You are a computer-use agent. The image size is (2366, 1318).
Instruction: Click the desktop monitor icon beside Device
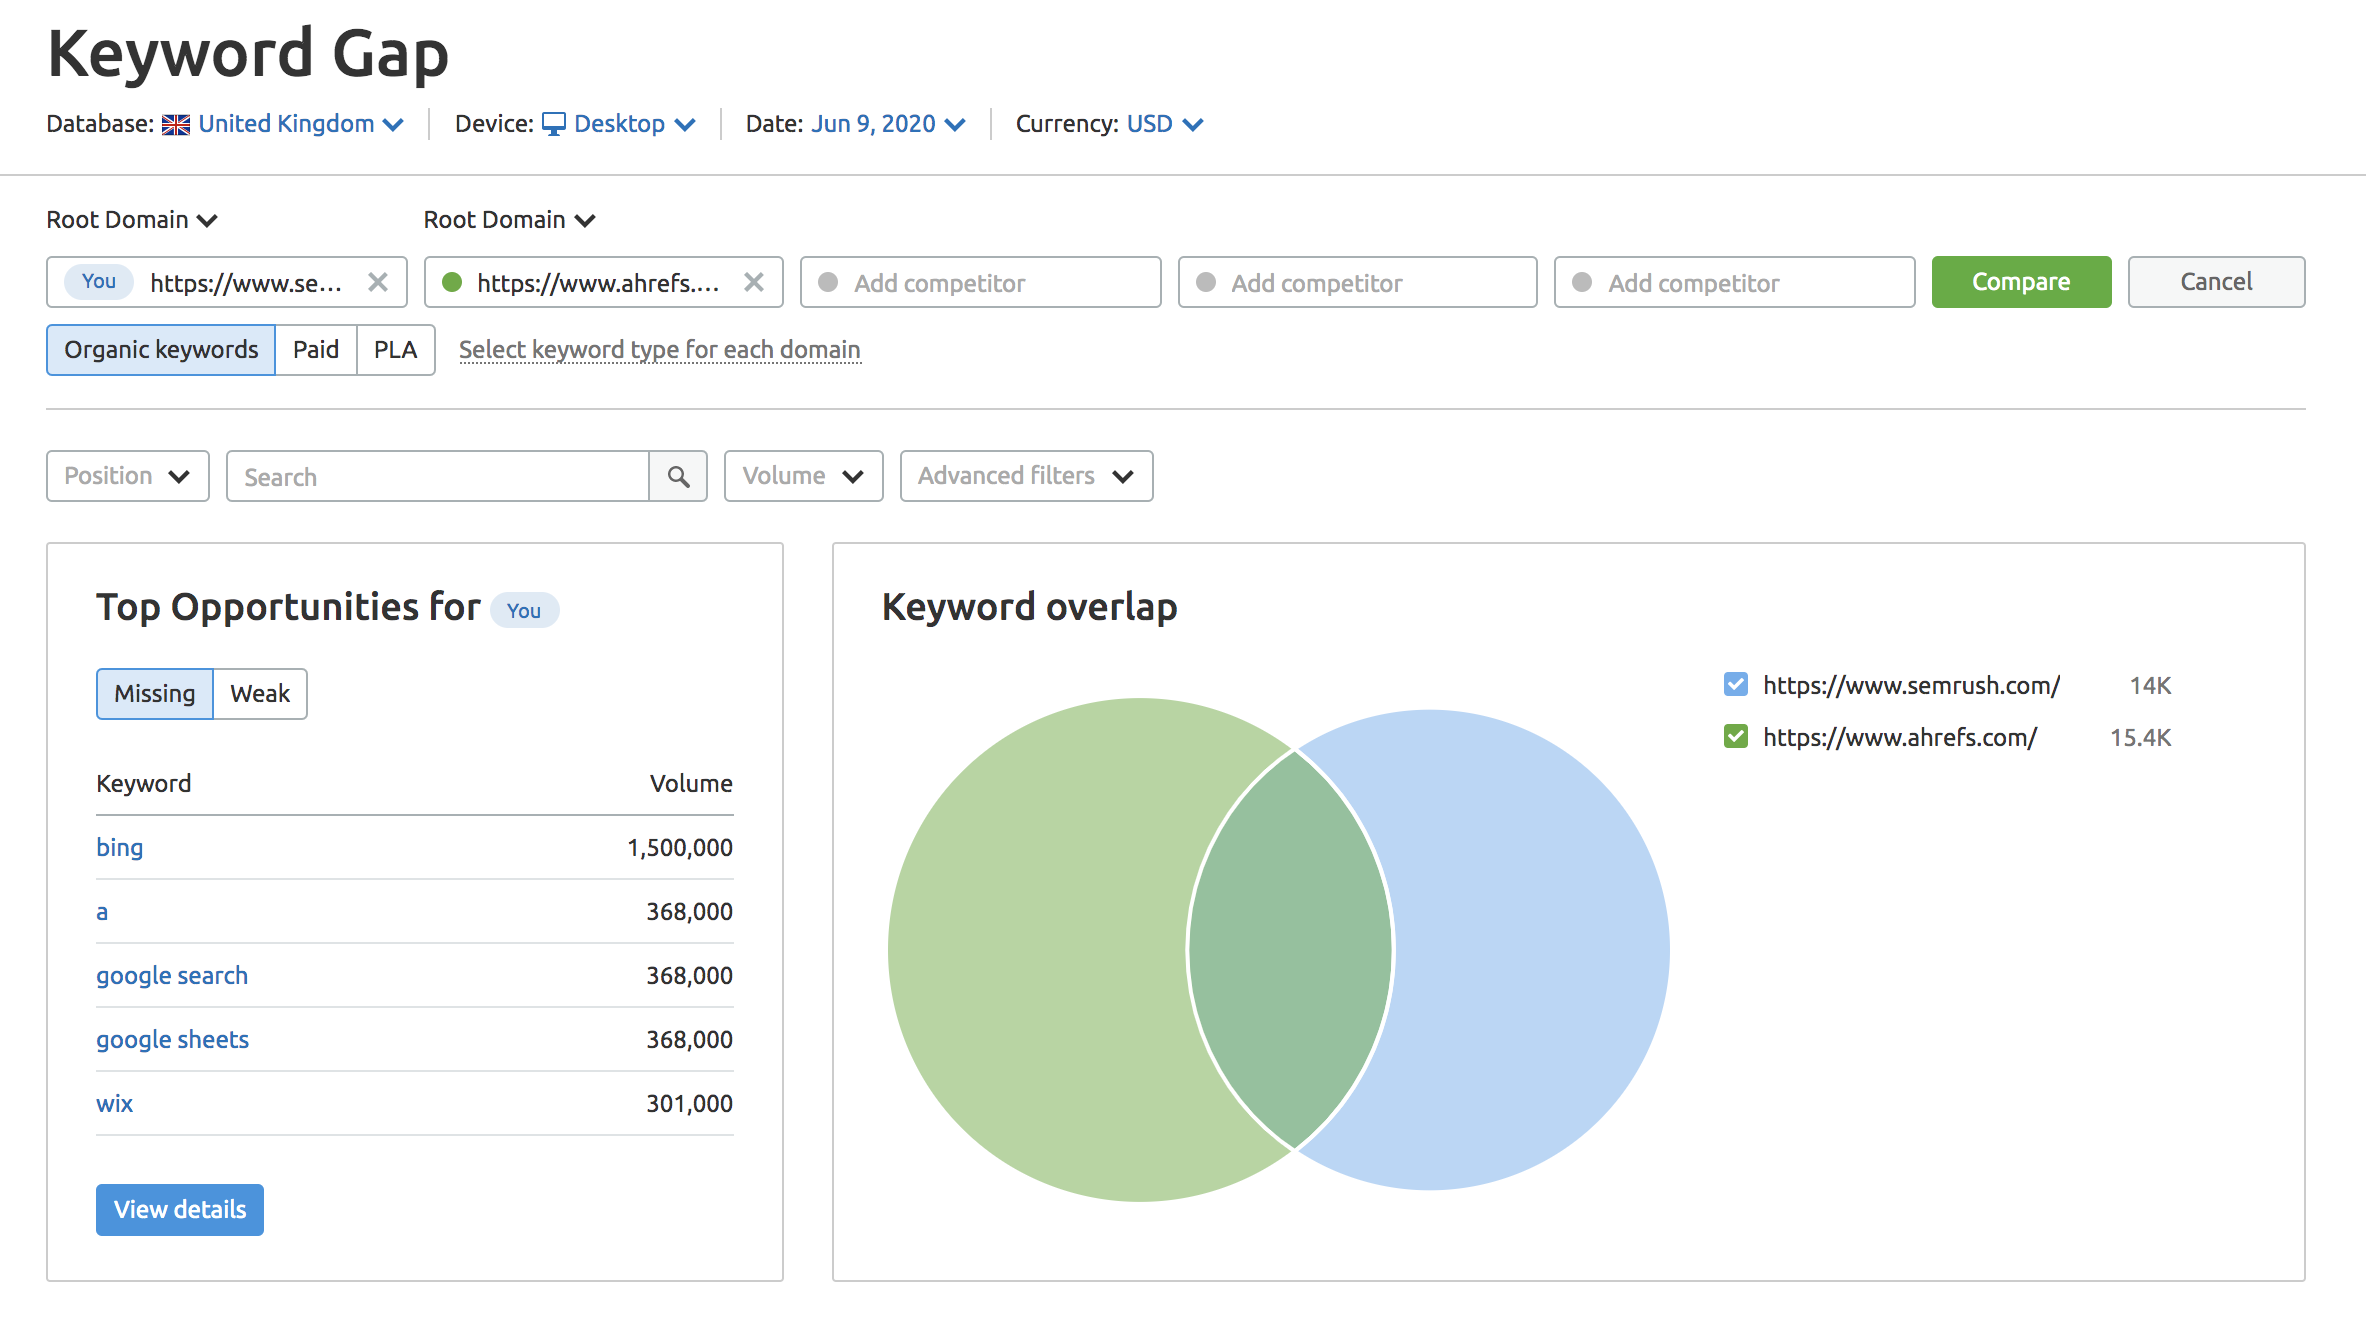(553, 124)
